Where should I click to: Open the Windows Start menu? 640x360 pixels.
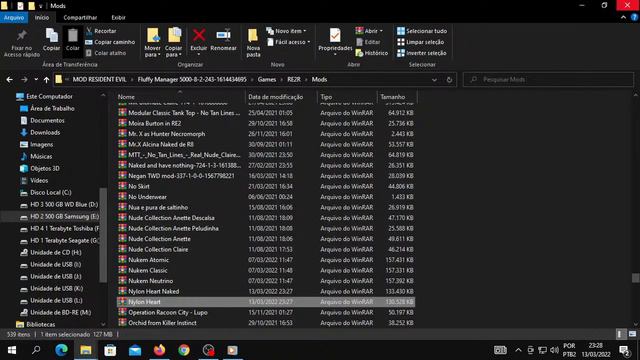(12, 350)
